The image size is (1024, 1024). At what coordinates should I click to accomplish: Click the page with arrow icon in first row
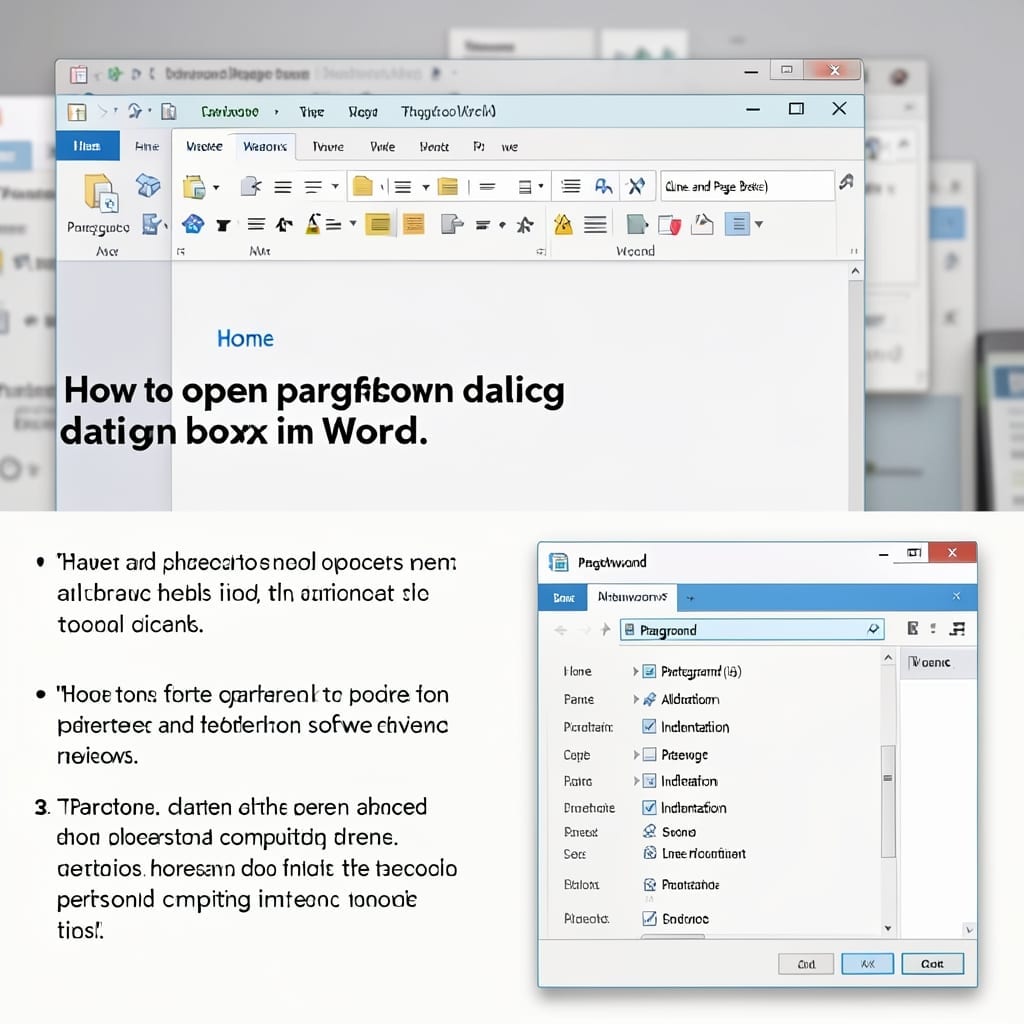click(x=251, y=187)
